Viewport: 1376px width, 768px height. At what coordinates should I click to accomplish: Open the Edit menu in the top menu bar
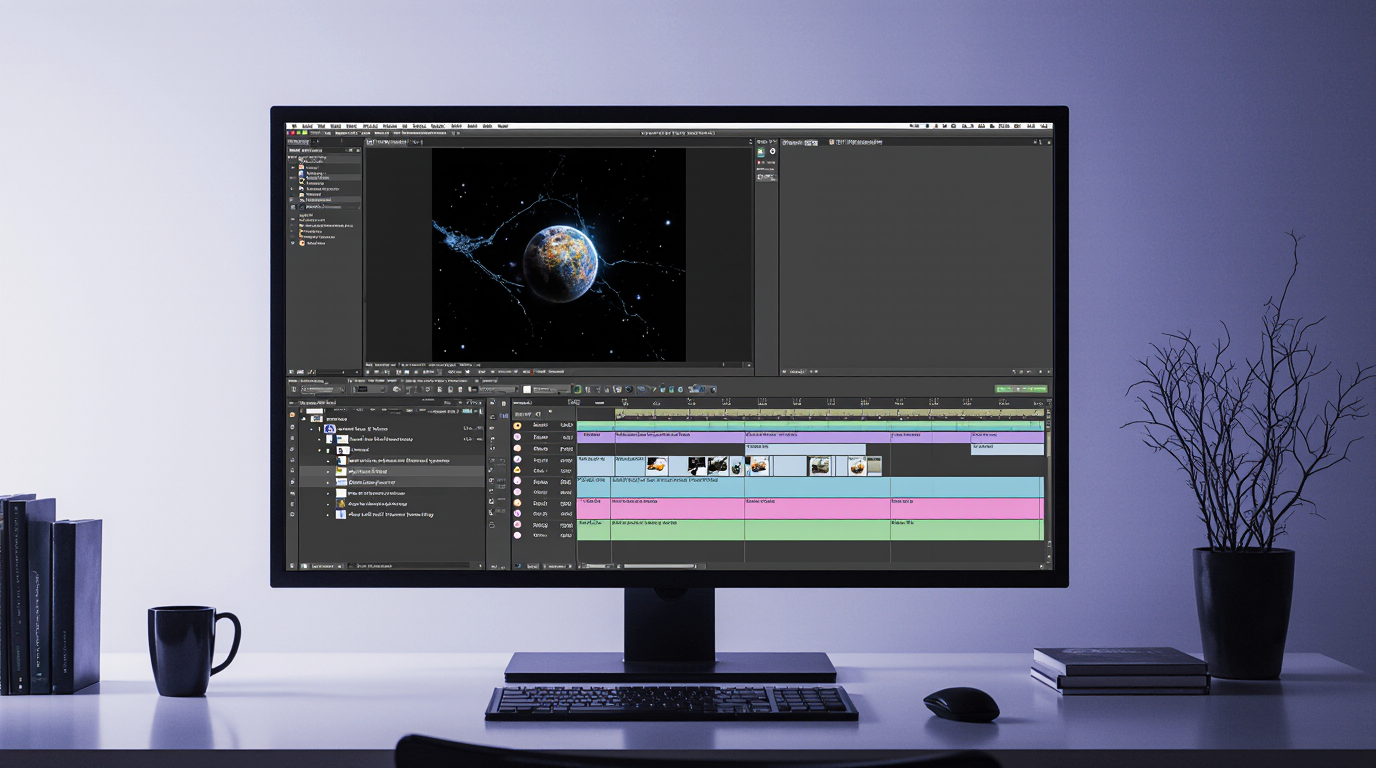(320, 126)
